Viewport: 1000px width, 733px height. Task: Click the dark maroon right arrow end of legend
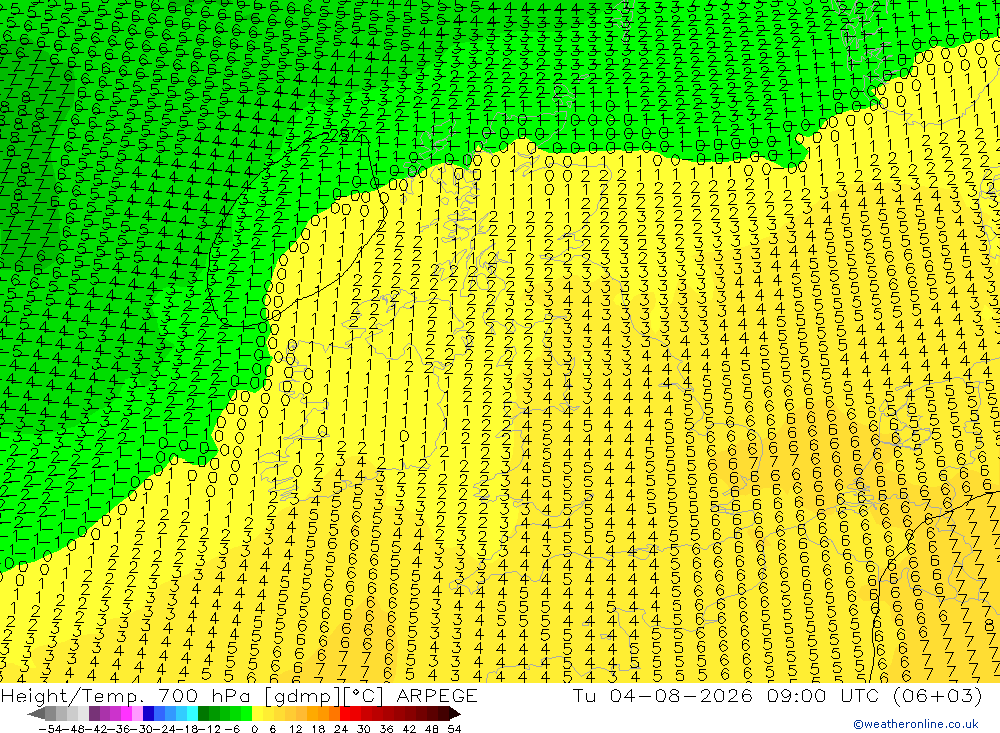pos(455,714)
